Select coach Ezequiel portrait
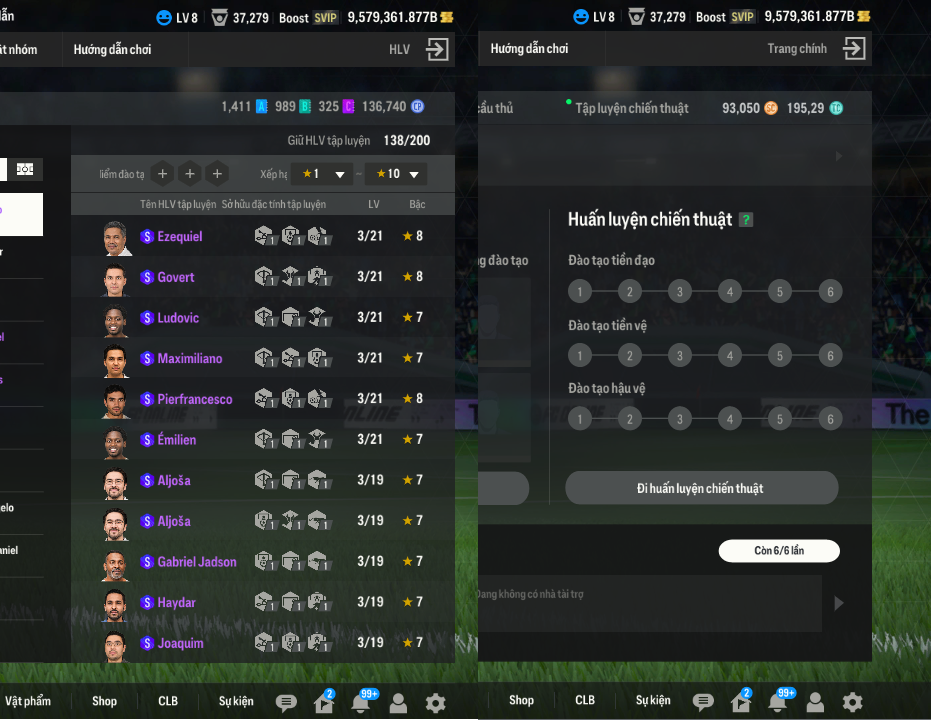The width and height of the screenshot is (931, 721). click(116, 238)
